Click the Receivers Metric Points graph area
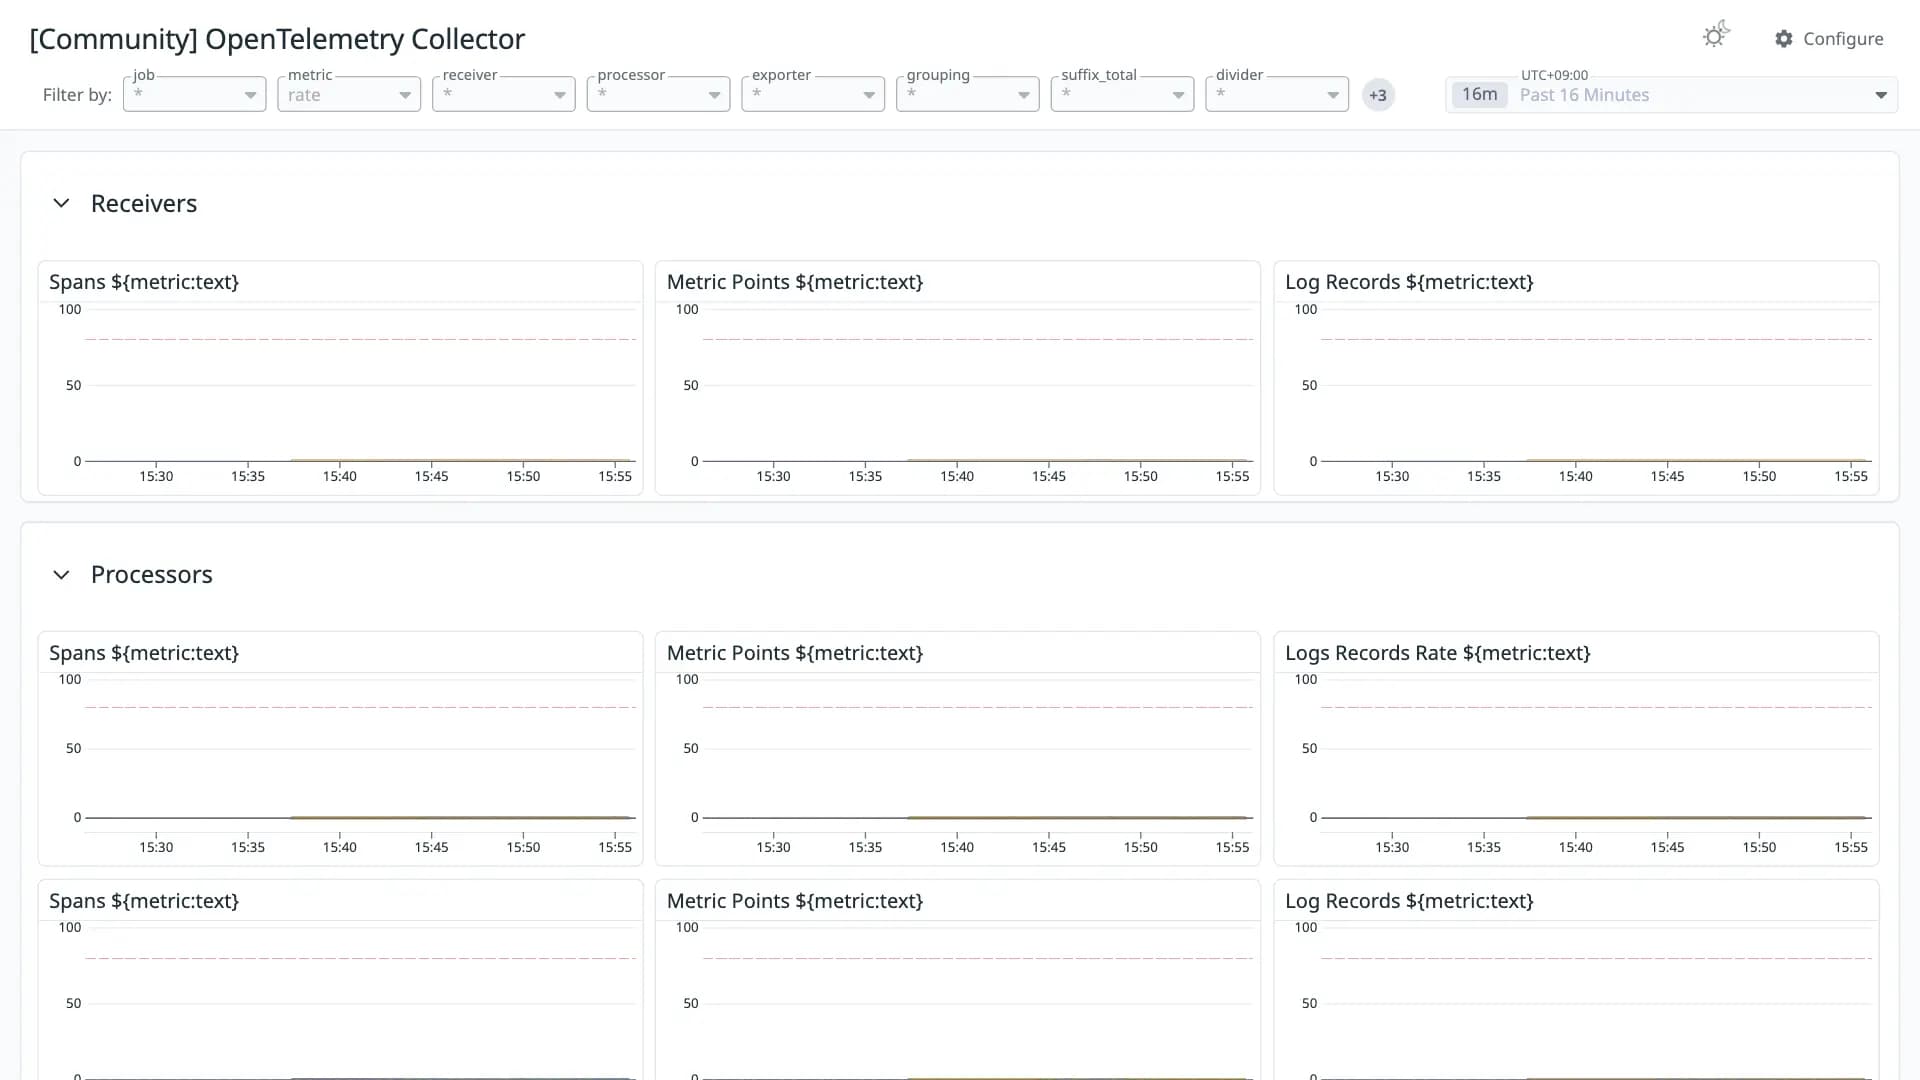 point(977,385)
